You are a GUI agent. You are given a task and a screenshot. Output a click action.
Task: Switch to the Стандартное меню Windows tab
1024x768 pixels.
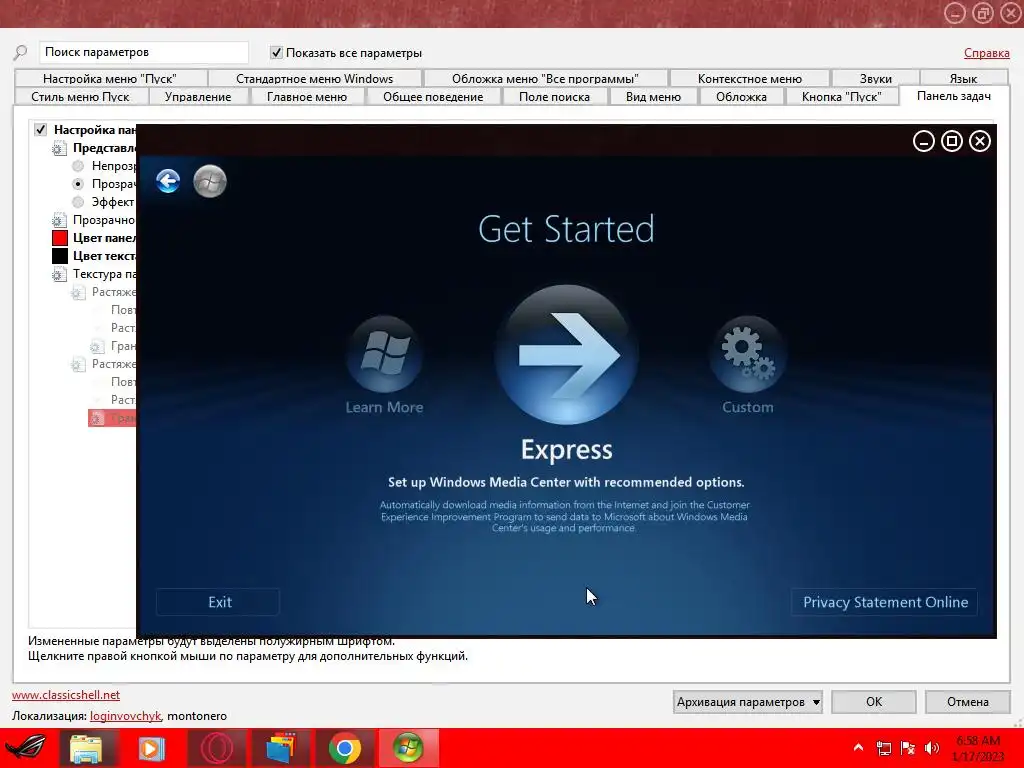[314, 78]
